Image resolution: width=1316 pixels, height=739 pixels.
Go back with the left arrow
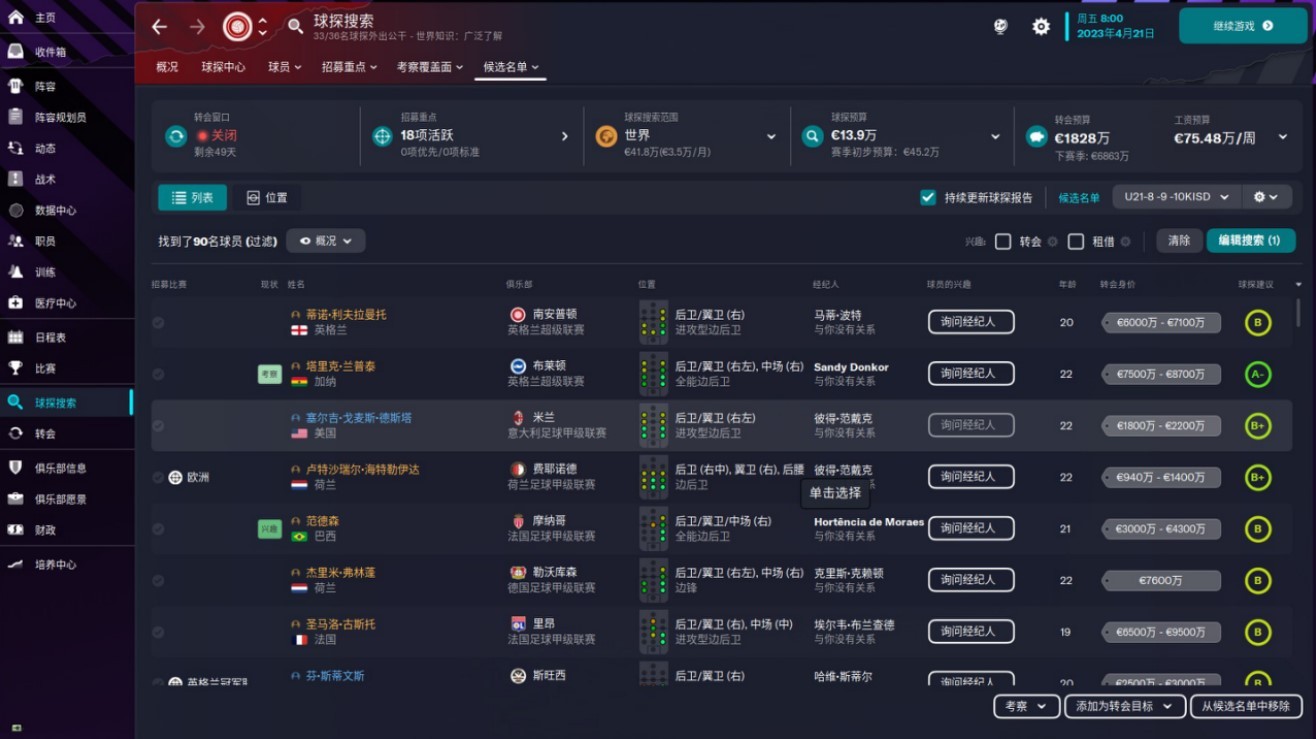point(159,27)
